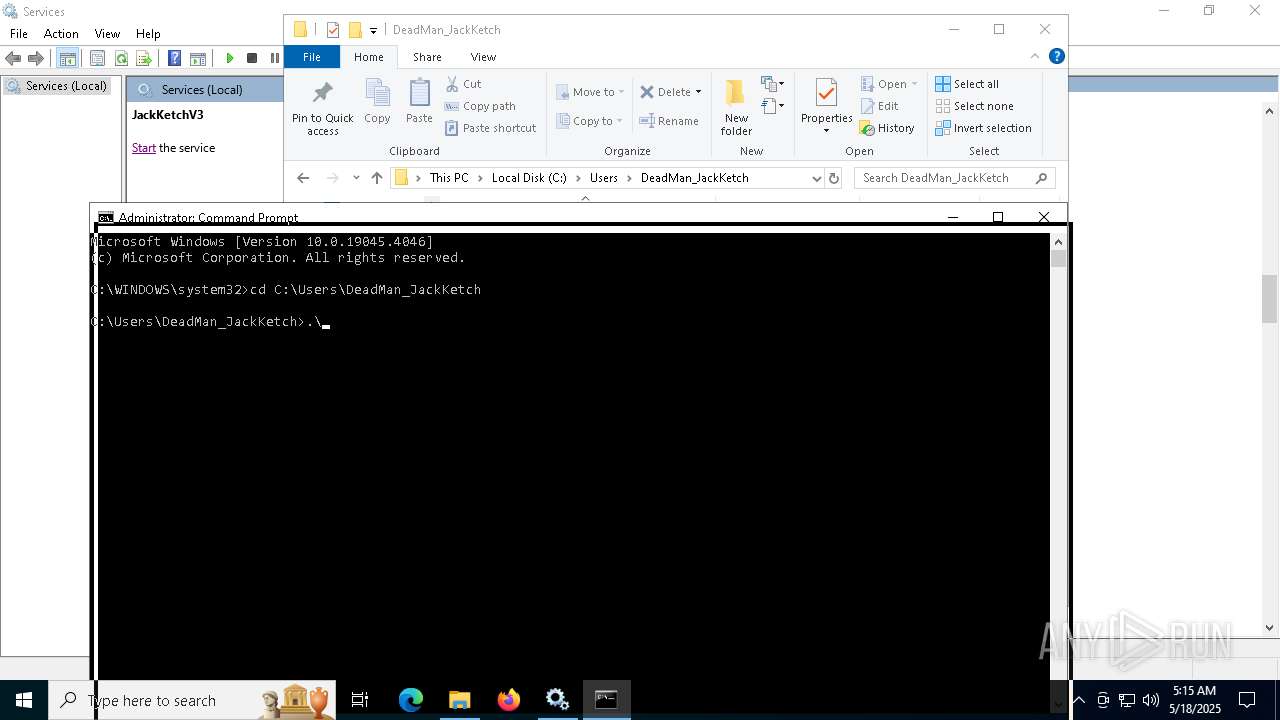
Task: Open the Action menu in Services
Action: click(x=61, y=34)
